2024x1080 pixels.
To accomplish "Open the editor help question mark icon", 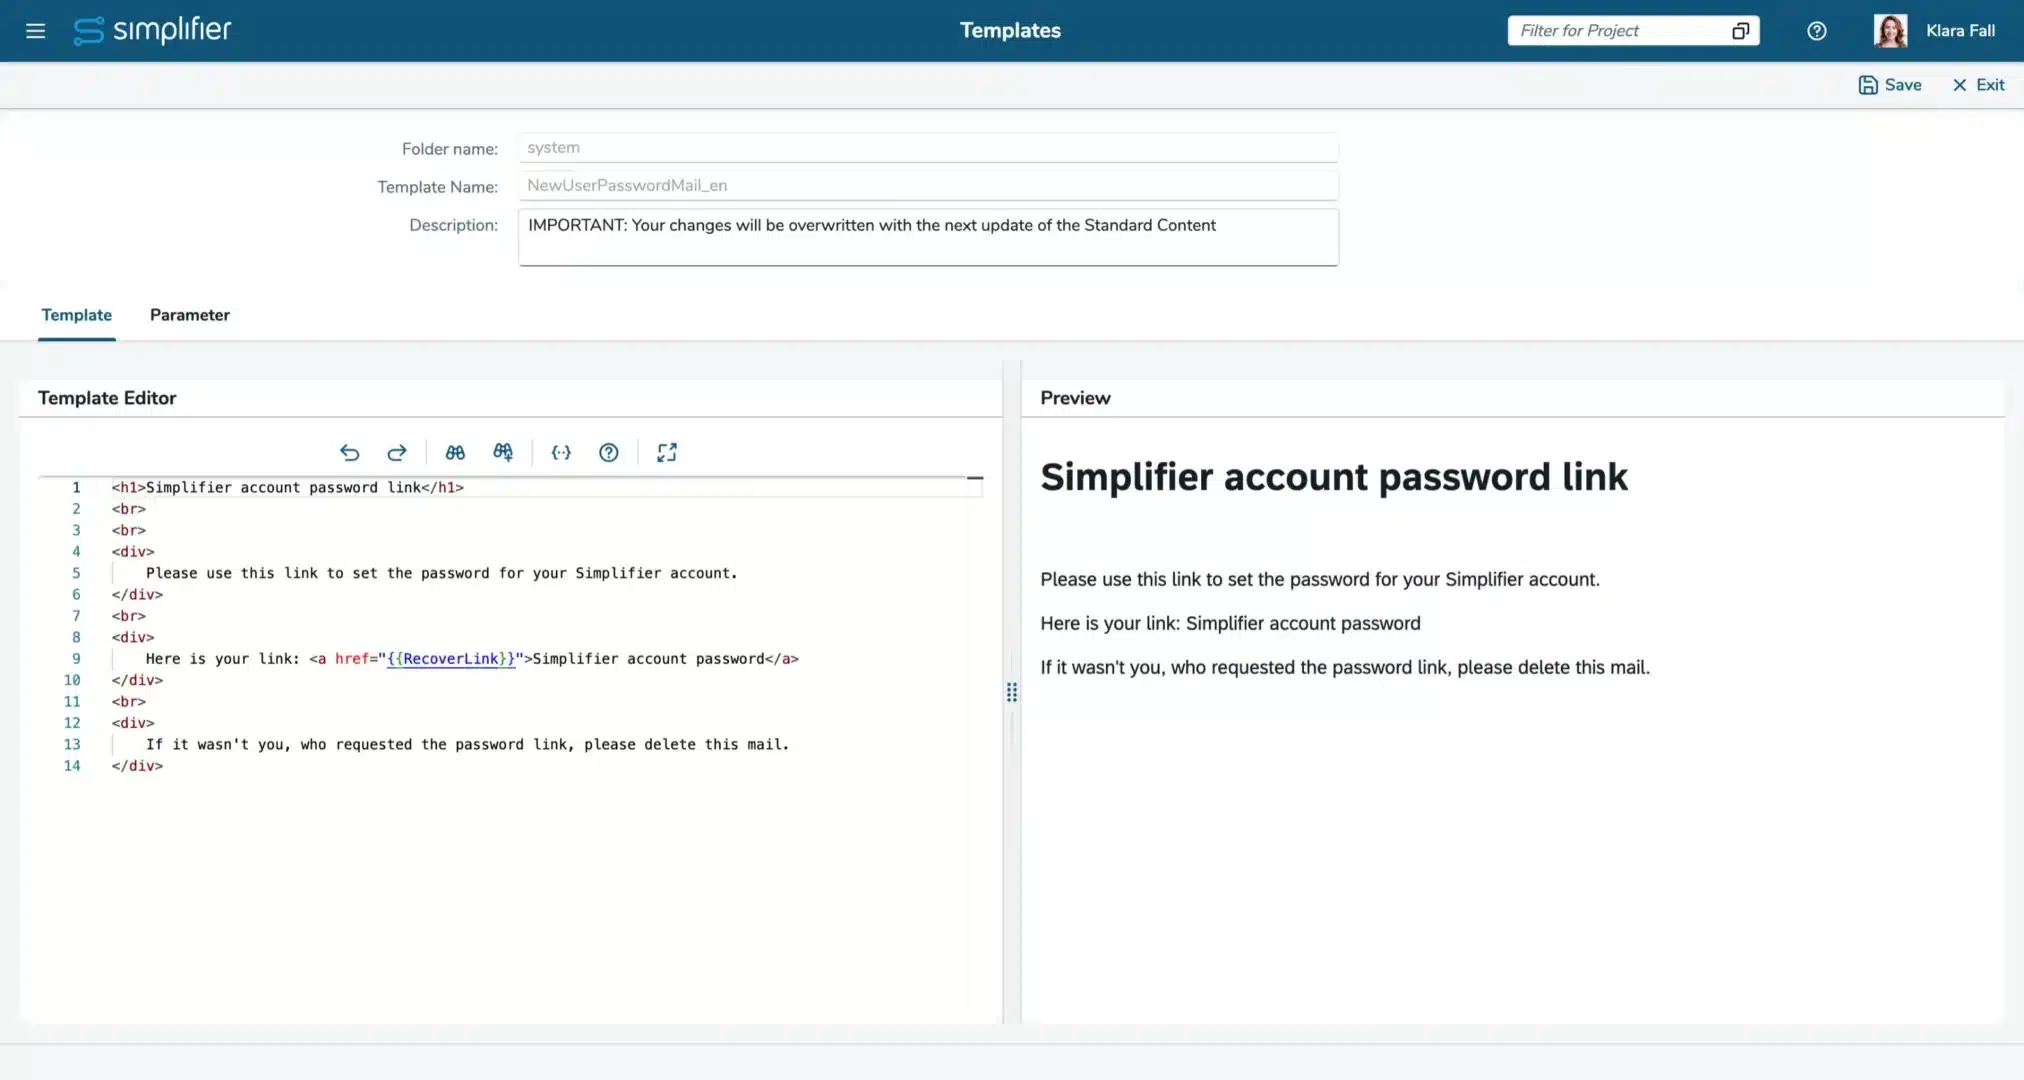I will 608,453.
